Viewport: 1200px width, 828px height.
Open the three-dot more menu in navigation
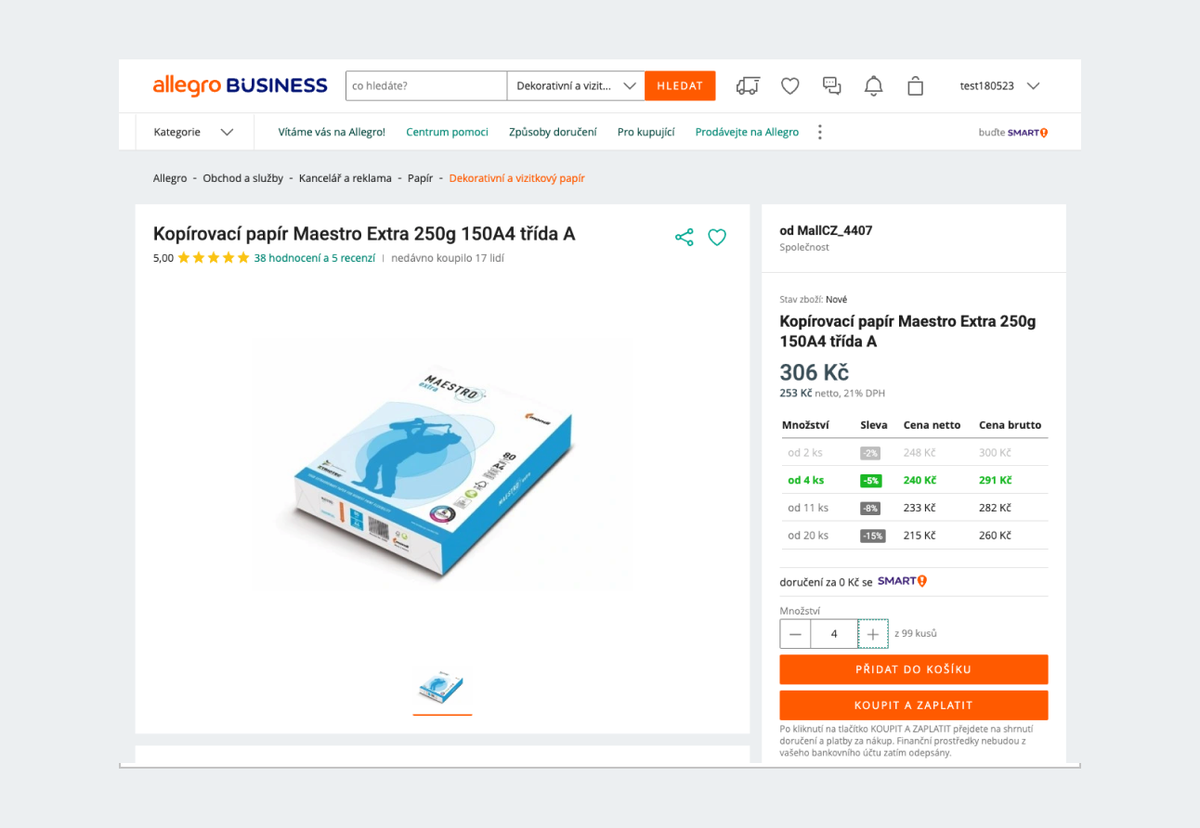(x=820, y=132)
